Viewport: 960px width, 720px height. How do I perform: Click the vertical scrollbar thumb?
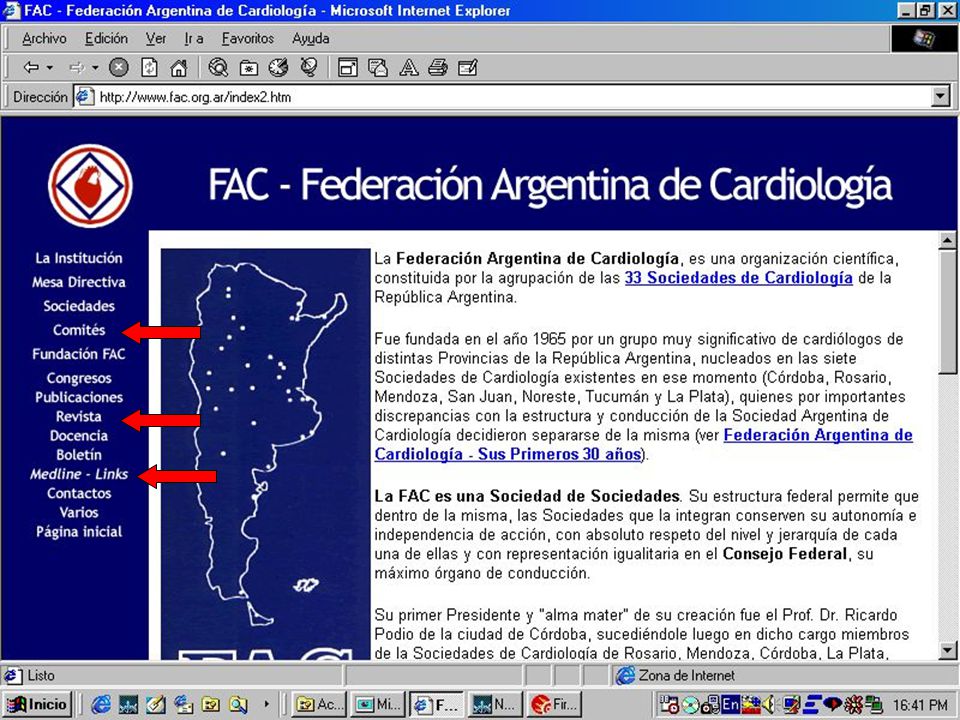tap(947, 311)
